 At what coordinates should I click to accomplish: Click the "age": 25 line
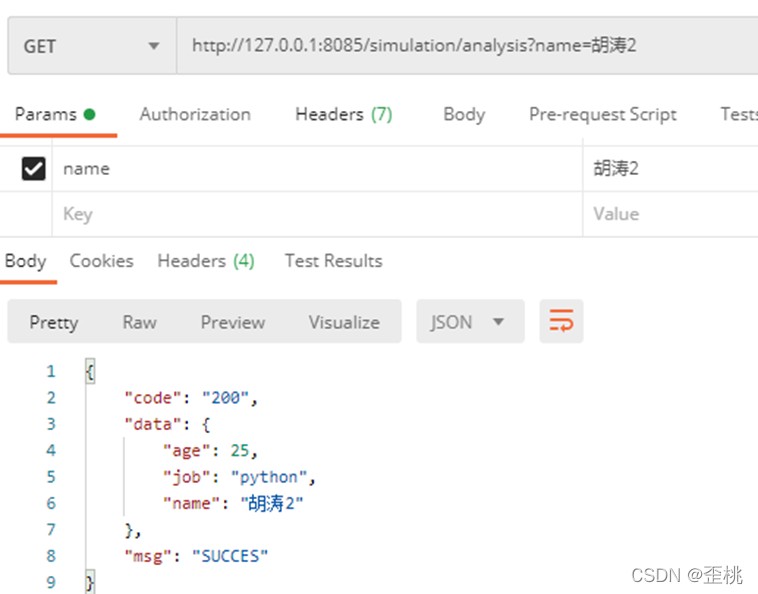[210, 451]
